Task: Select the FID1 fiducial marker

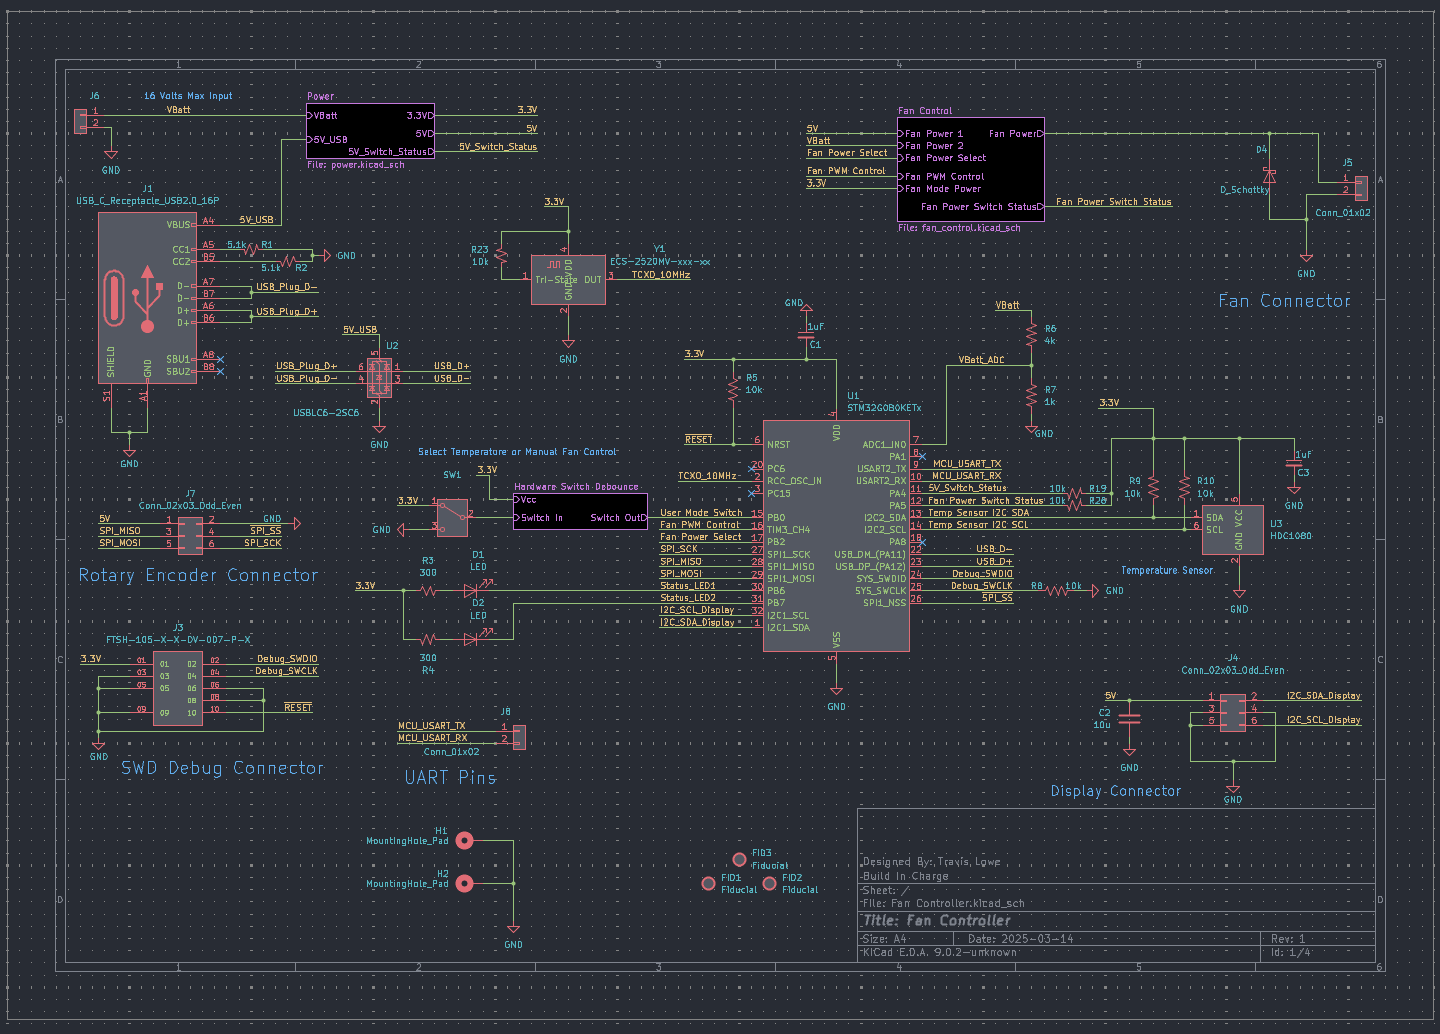Action: (x=708, y=884)
